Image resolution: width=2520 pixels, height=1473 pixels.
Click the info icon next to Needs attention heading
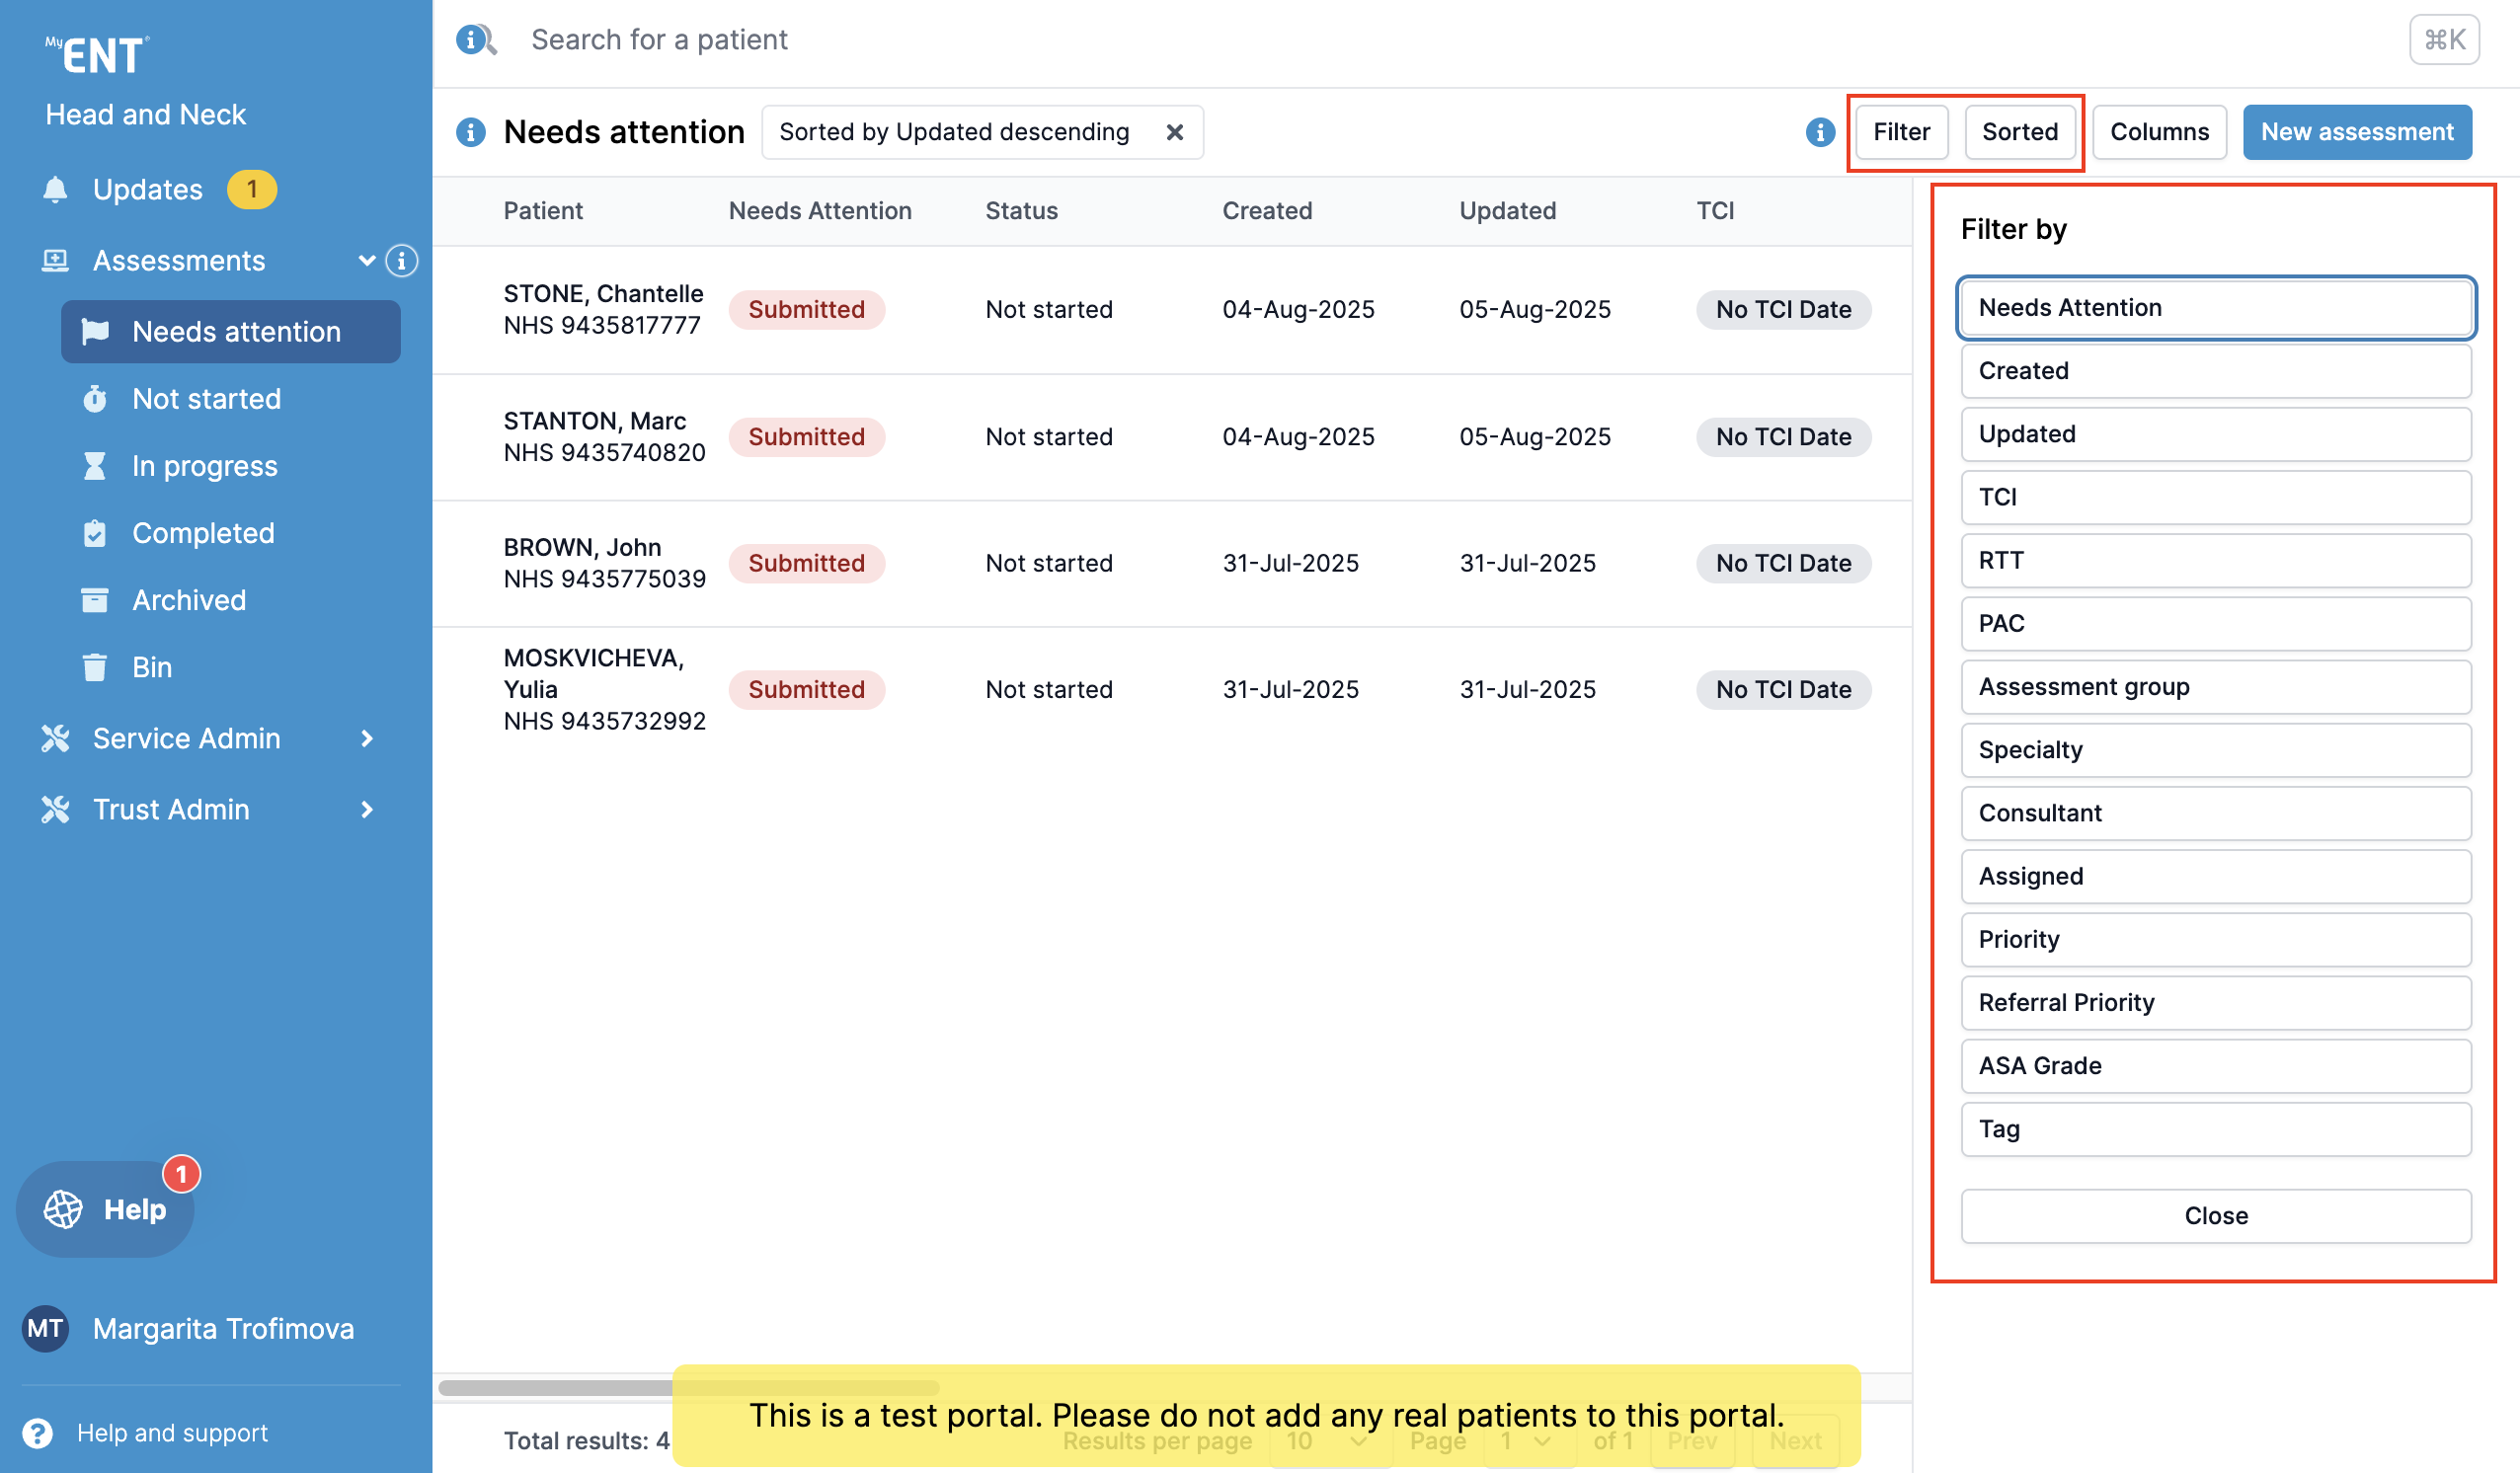coord(470,132)
